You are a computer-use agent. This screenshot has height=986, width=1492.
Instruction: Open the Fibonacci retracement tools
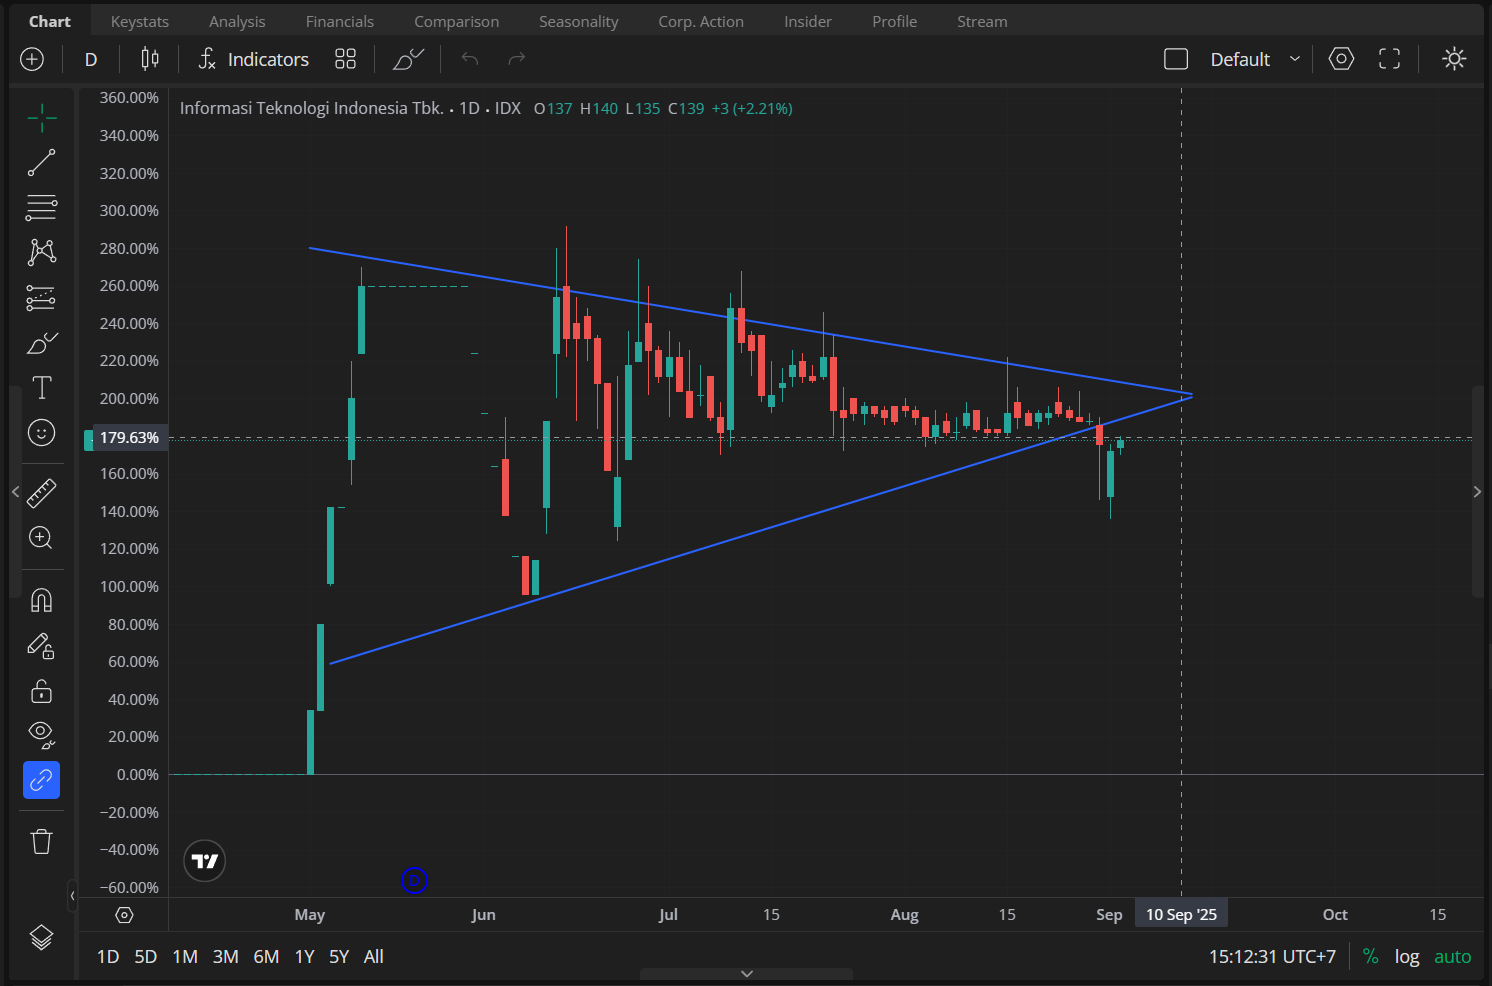coord(41,208)
